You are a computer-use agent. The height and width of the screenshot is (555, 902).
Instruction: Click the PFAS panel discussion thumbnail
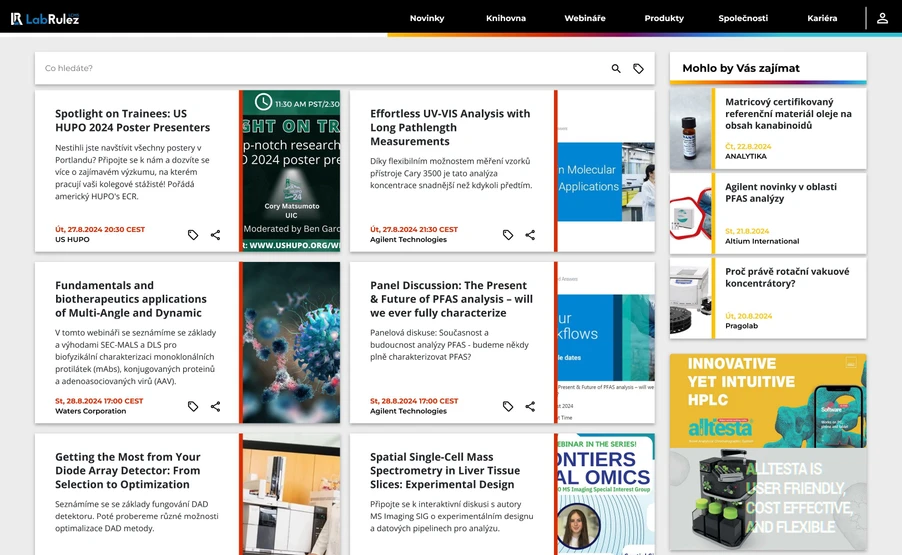(x=606, y=343)
